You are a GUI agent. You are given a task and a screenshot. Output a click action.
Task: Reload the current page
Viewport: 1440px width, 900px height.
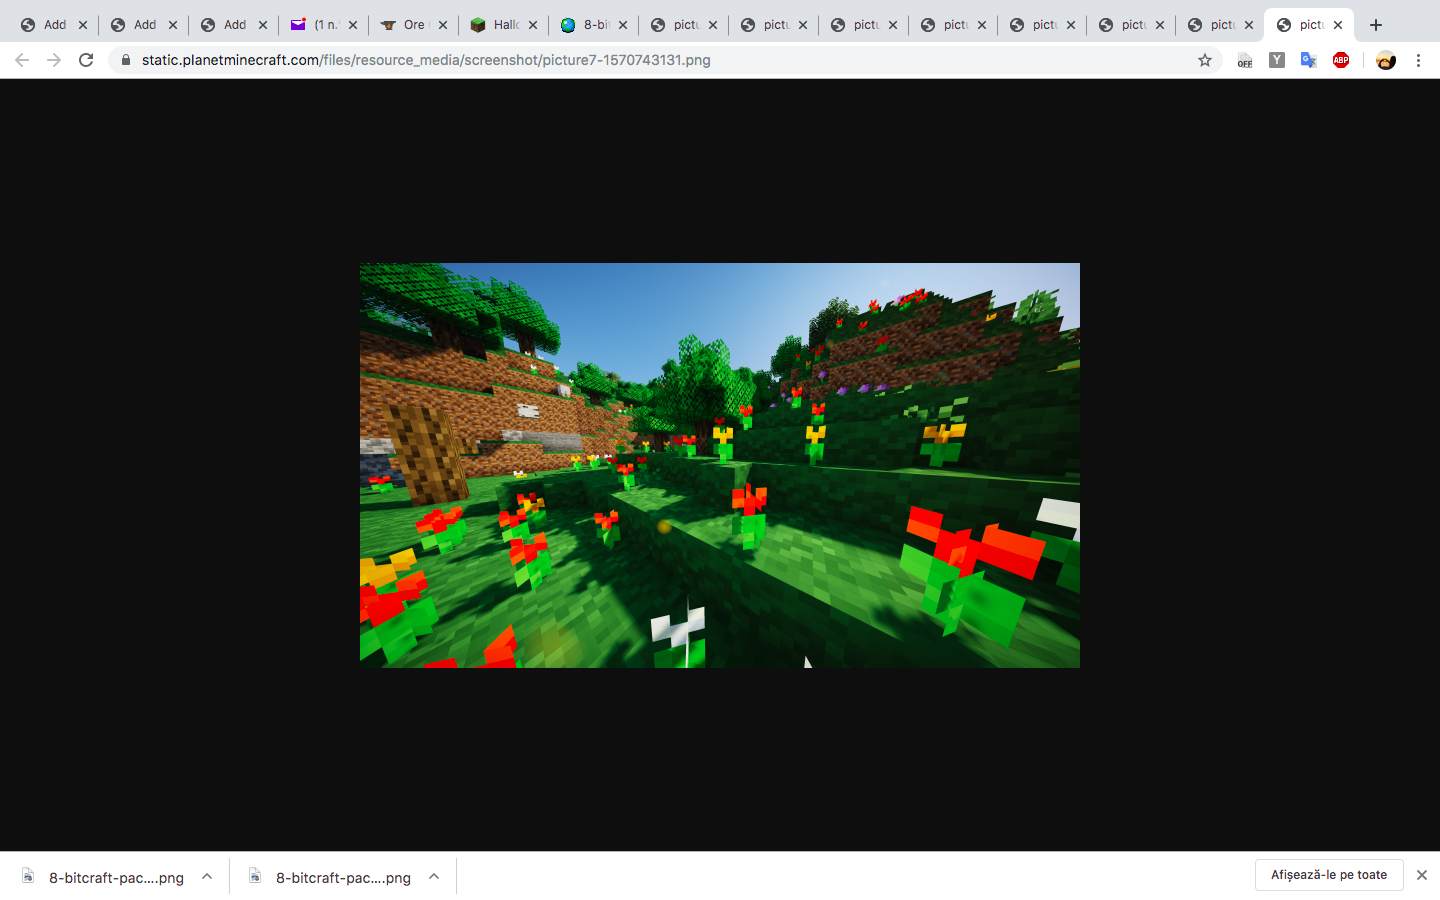point(86,60)
